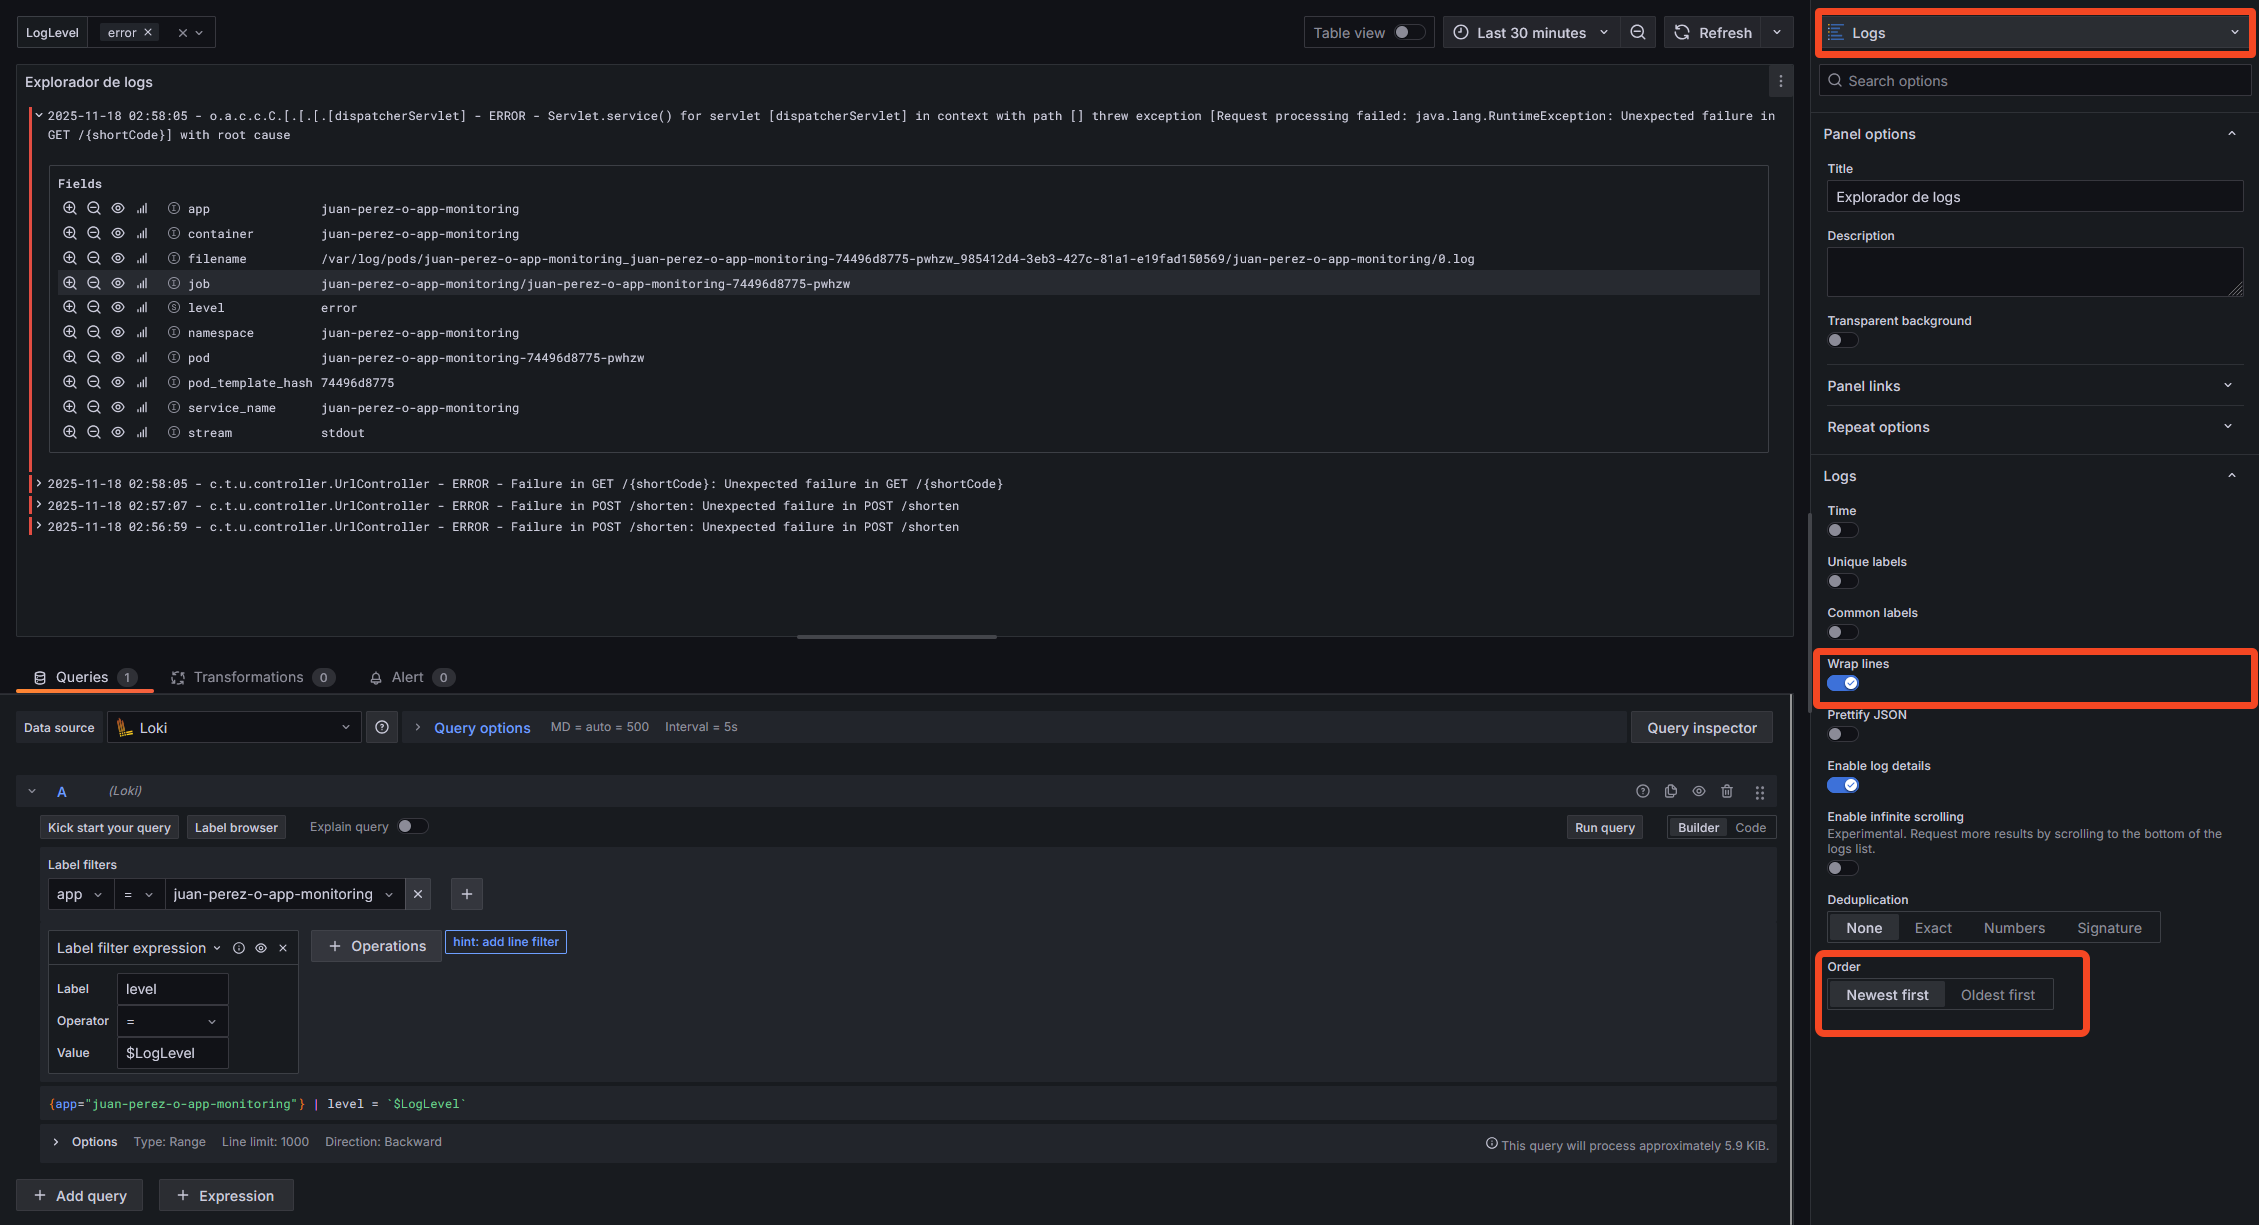Screen dimensions: 2259x1225
Task: Click data source help icon
Action: 382,728
